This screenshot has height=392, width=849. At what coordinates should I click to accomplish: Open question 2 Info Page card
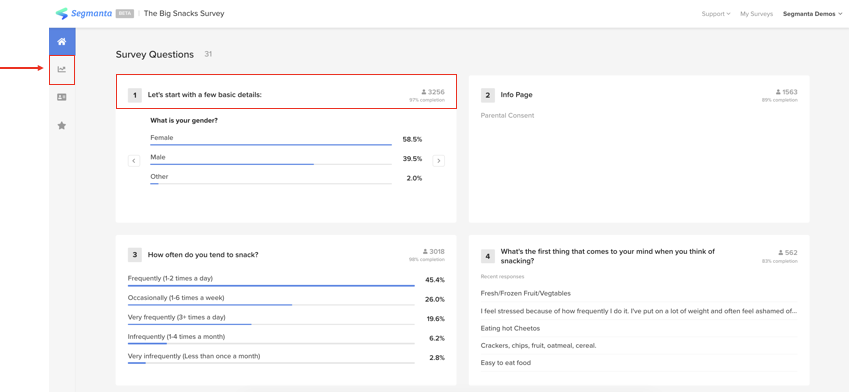coord(639,149)
